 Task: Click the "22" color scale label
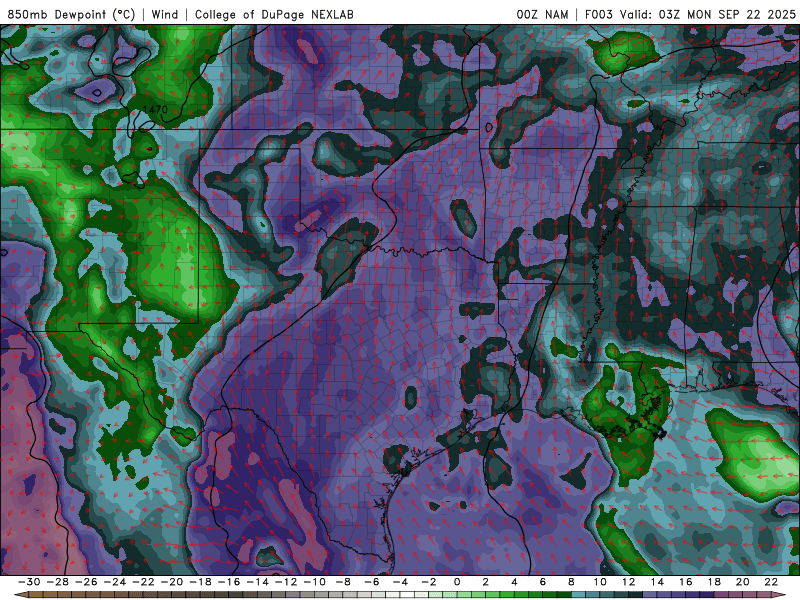pos(771,582)
